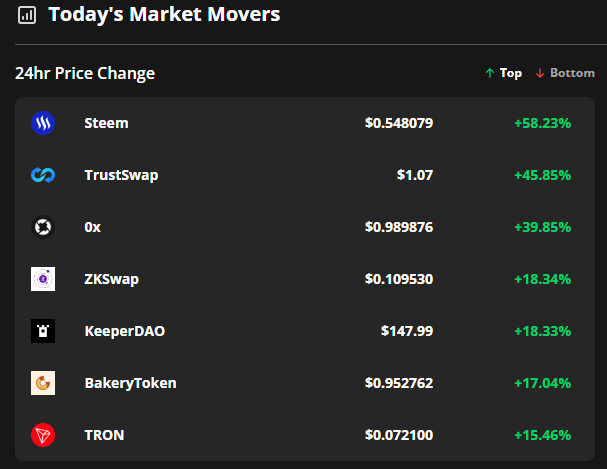
Task: Open the KeeperDAO name link
Action: click(x=125, y=331)
